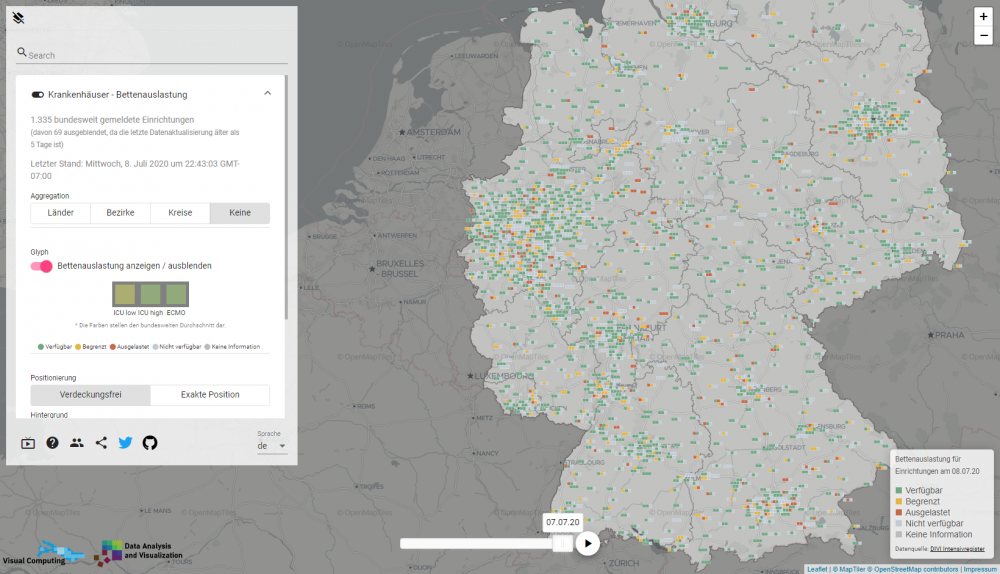
Task: Open the Twitter bird icon
Action: (x=125, y=443)
